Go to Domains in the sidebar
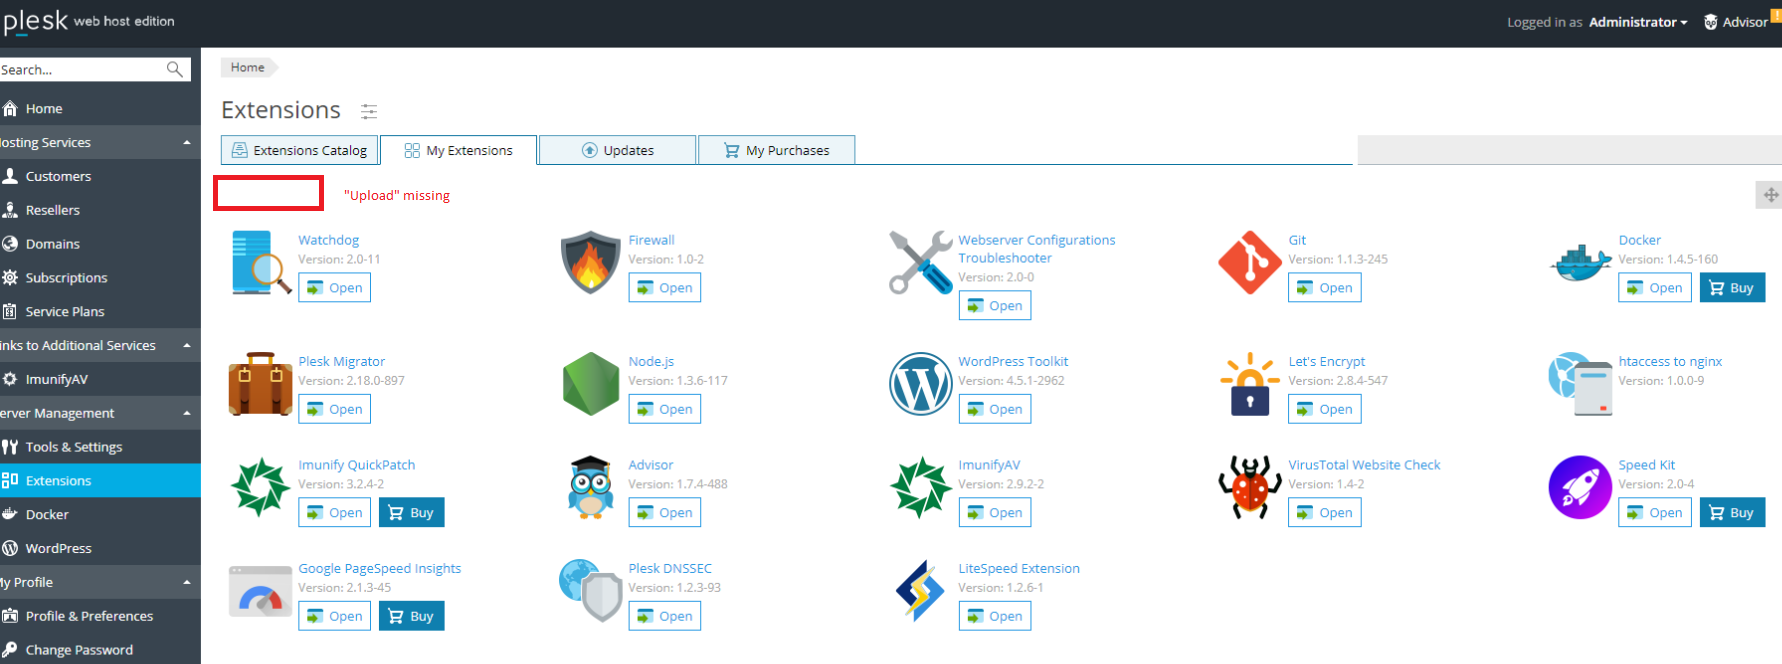The width and height of the screenshot is (1782, 664). (x=52, y=244)
